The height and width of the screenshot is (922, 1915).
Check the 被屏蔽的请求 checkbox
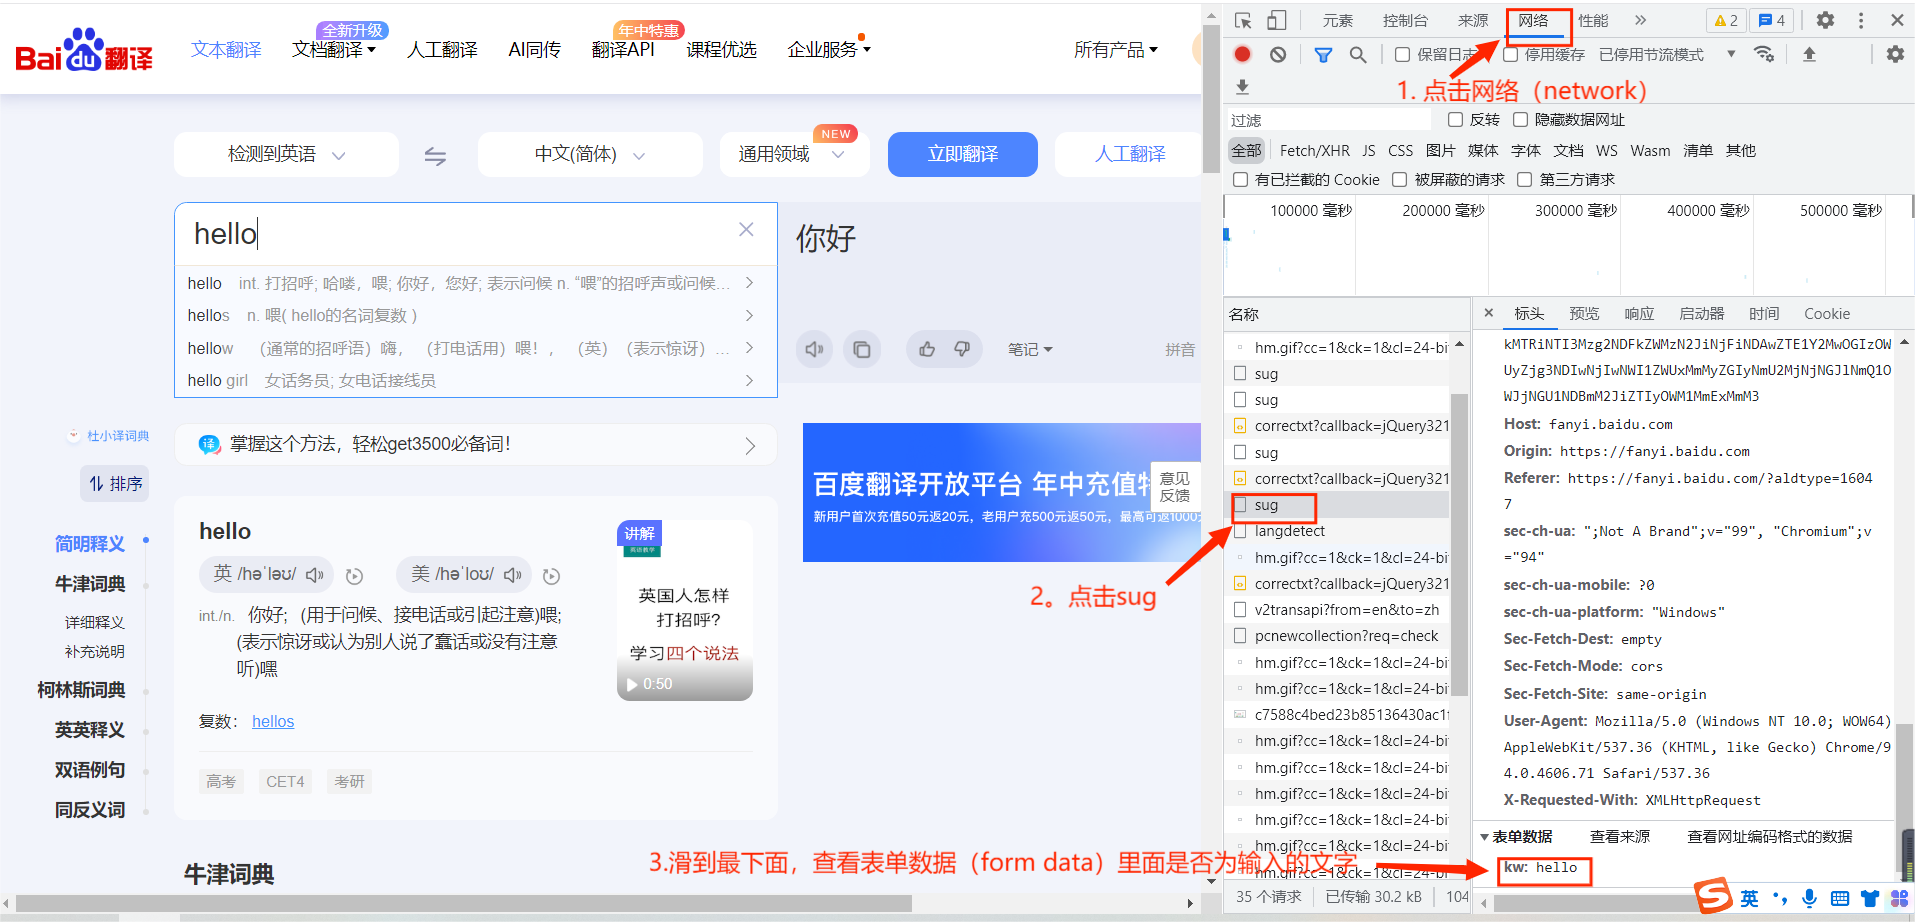point(1400,180)
